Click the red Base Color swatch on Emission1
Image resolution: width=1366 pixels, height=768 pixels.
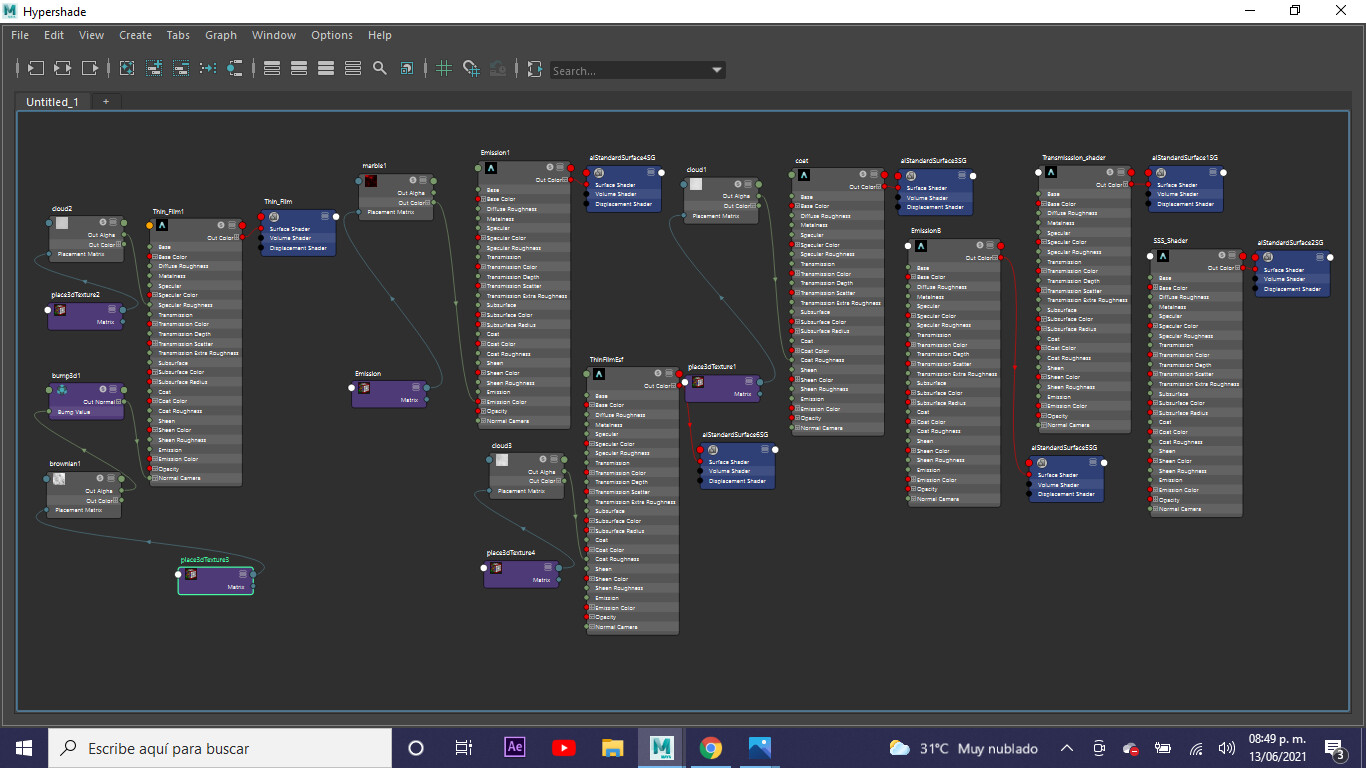[478, 198]
